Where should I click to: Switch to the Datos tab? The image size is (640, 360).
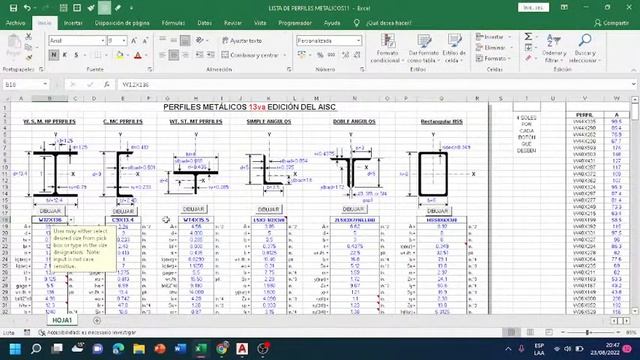coord(204,23)
